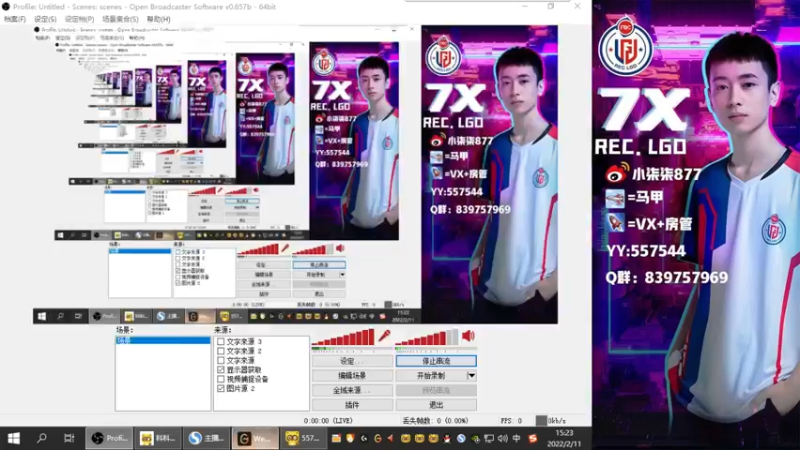800x450 pixels.
Task: Click the 设定... button
Action: (x=352, y=361)
